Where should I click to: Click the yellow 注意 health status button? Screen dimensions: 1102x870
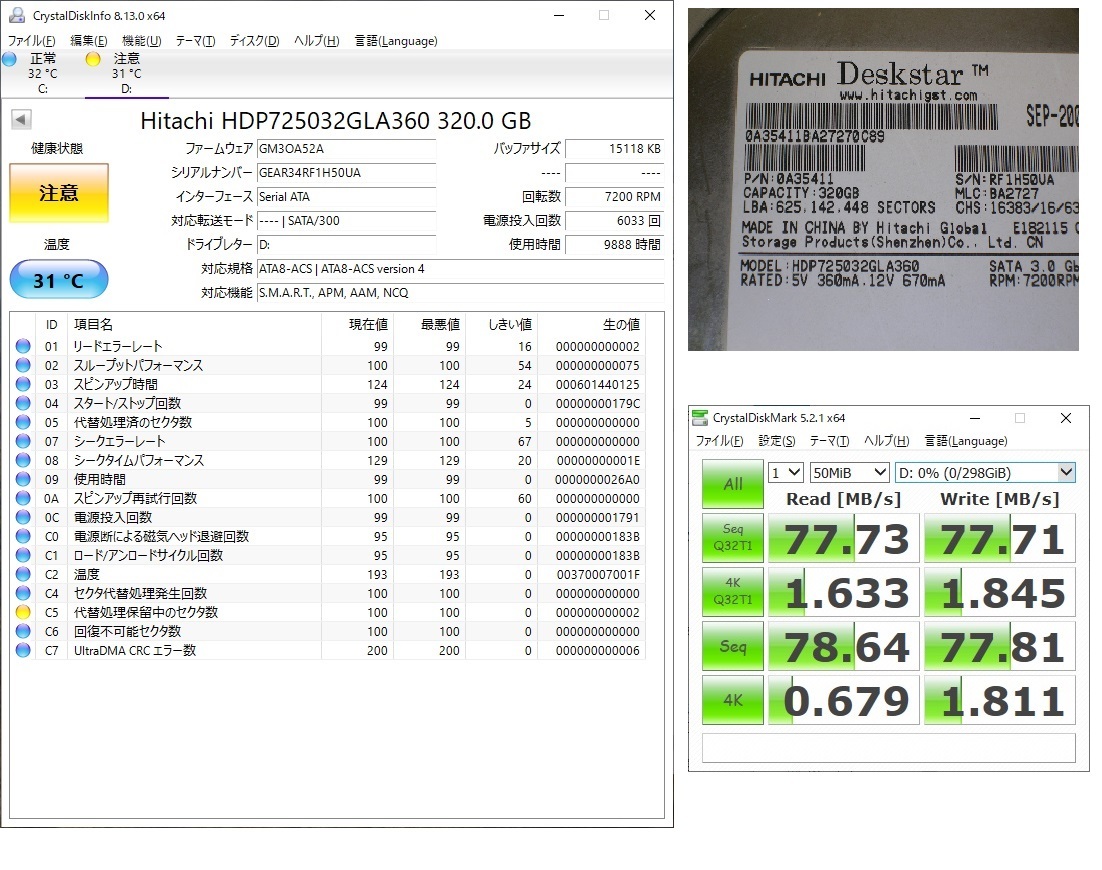(x=59, y=193)
